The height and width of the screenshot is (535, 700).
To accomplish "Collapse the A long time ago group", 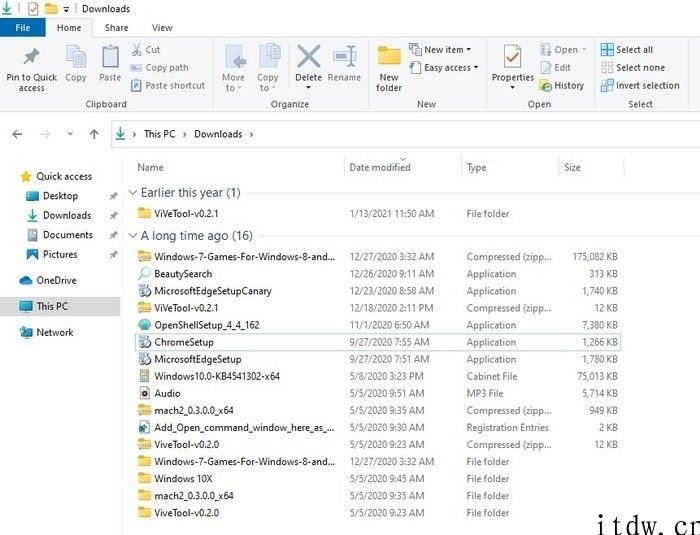I will (132, 235).
